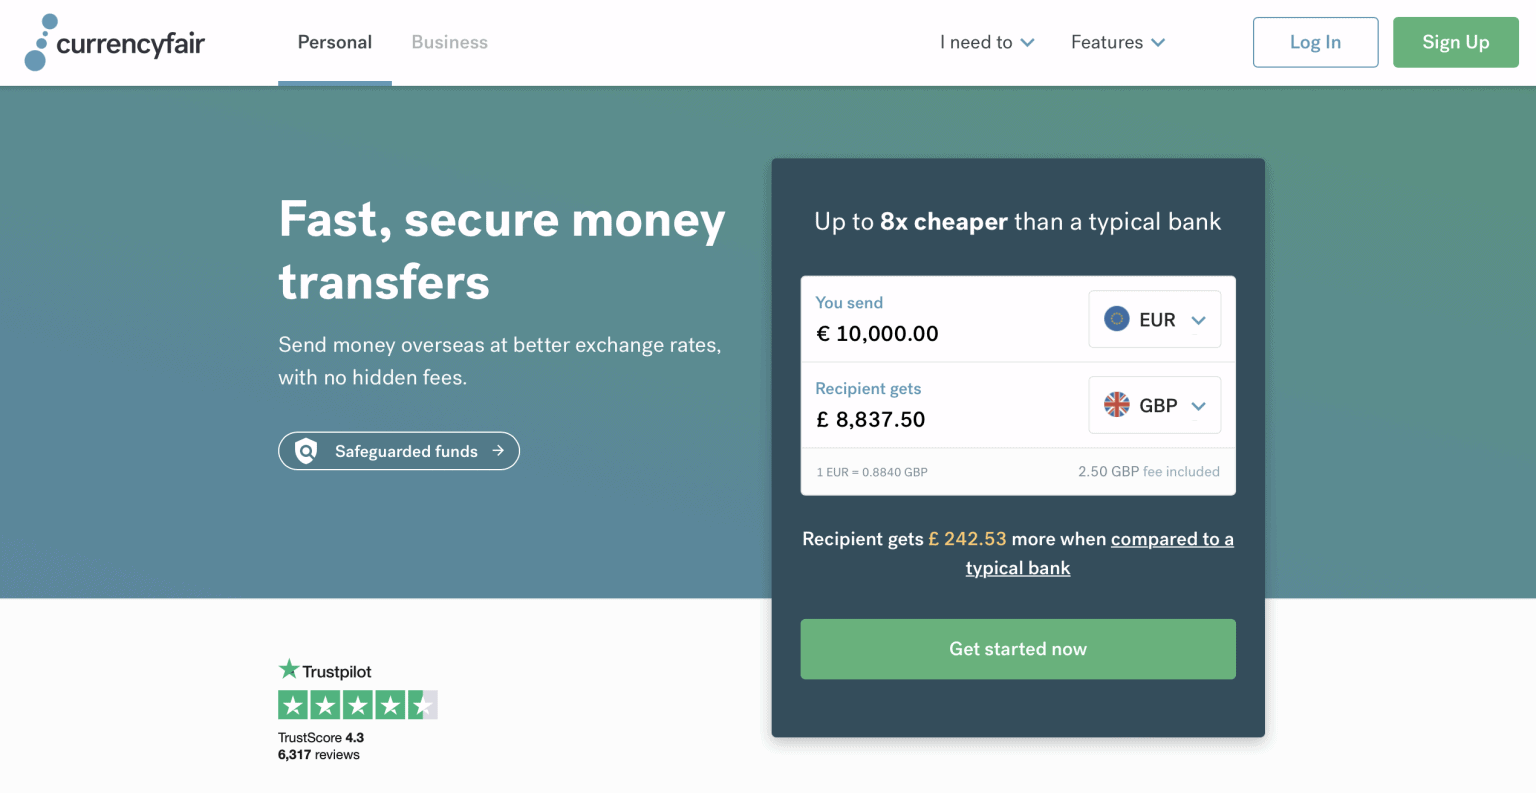Click the shield icon on Safeguarded funds
Screen dimensions: 1536x793
coord(307,451)
